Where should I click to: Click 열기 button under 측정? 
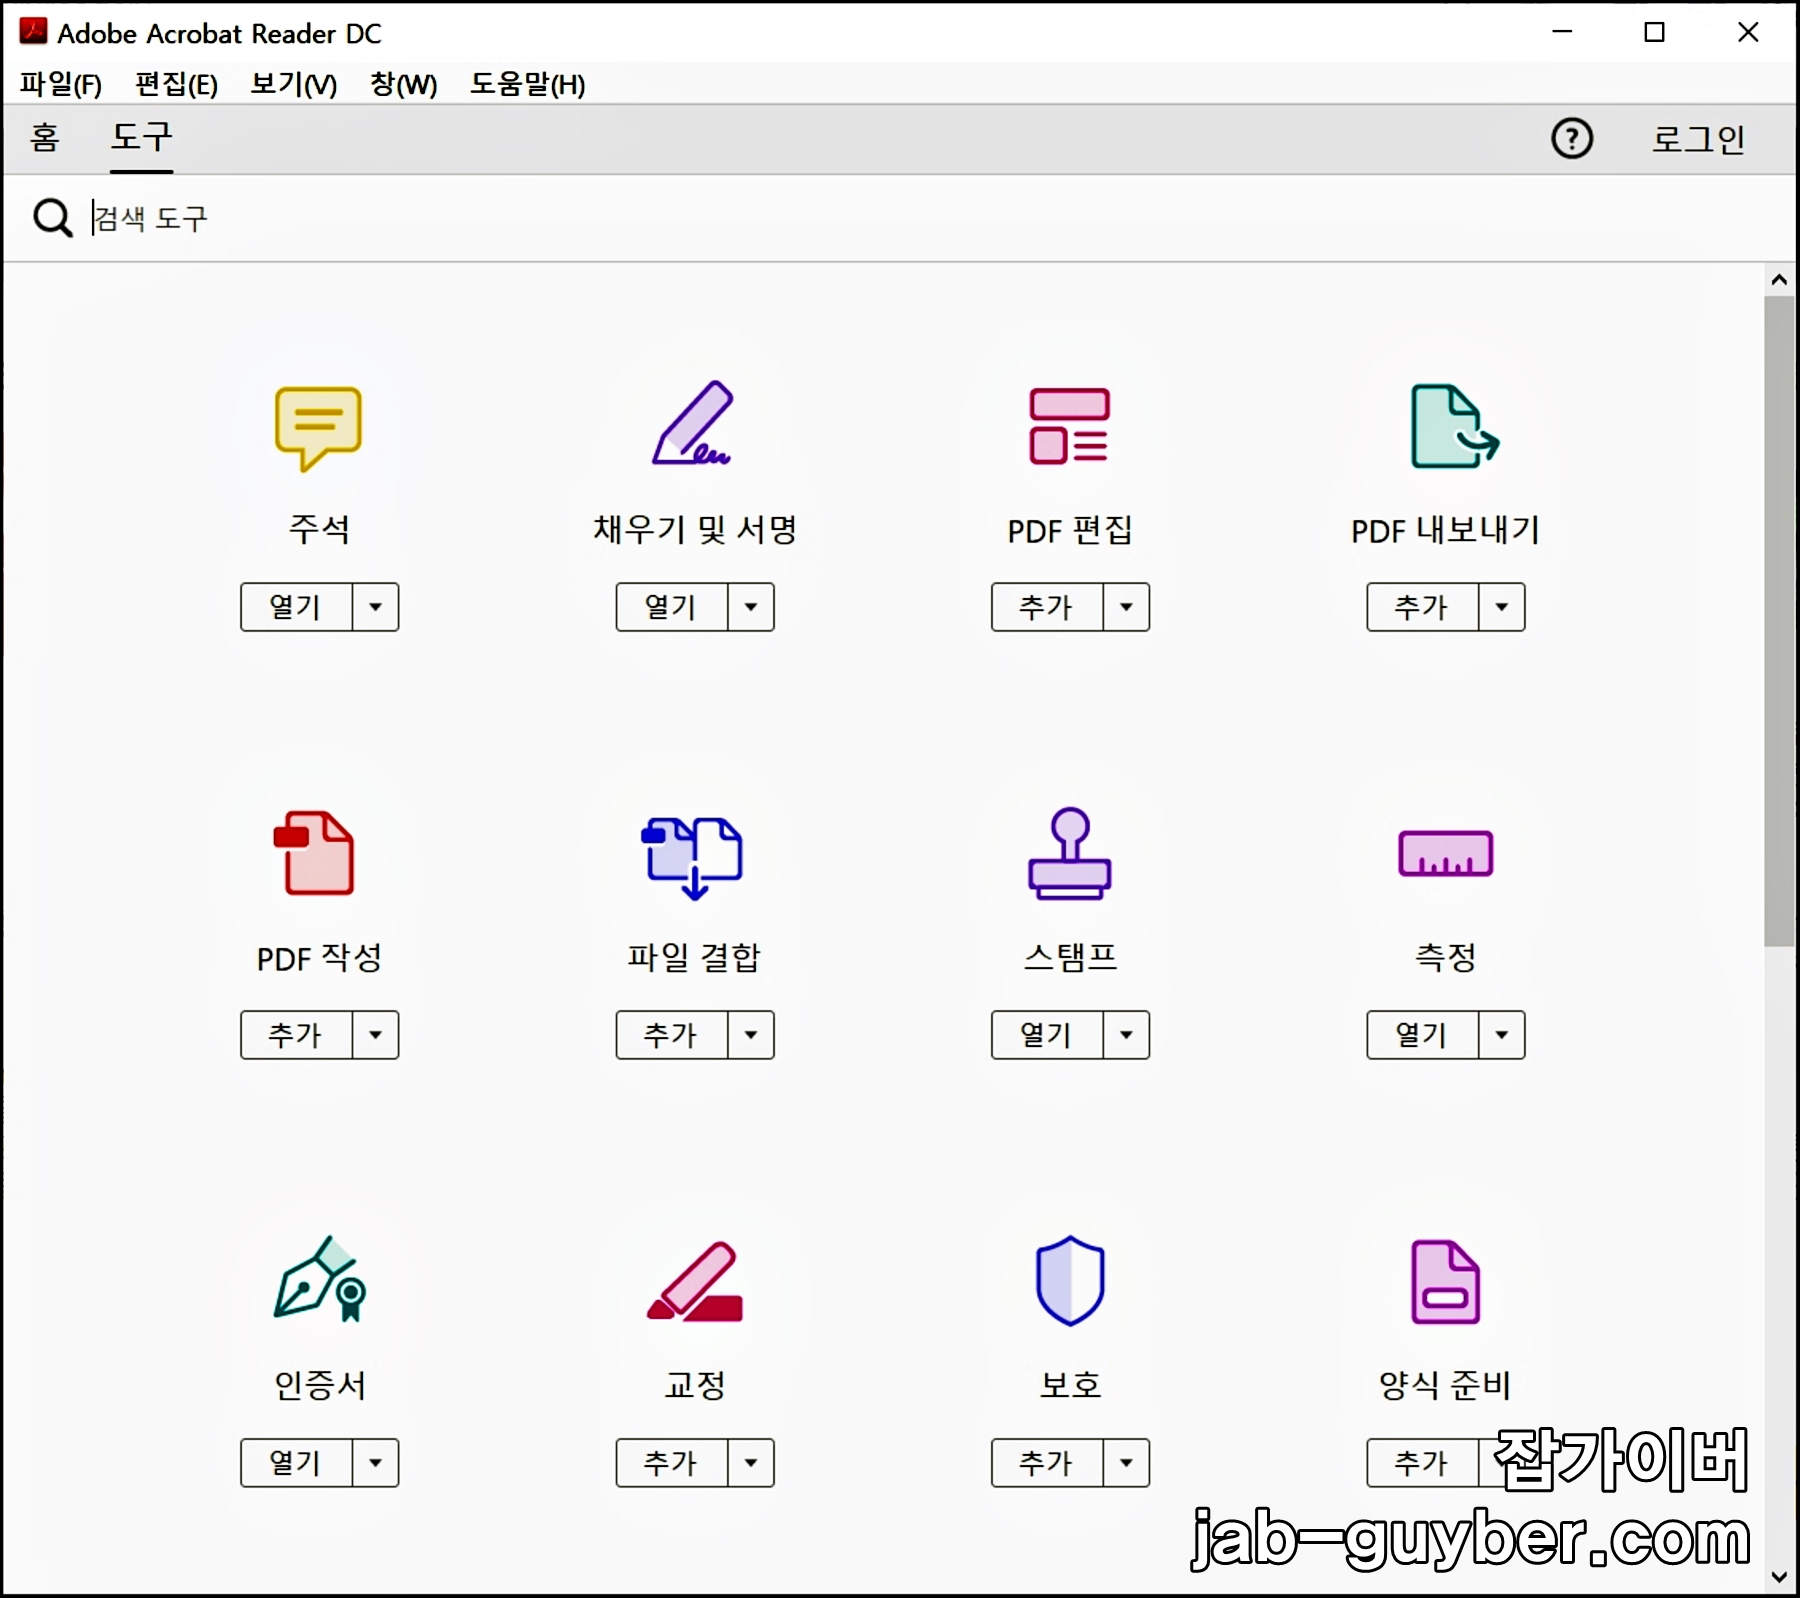click(x=1422, y=1035)
